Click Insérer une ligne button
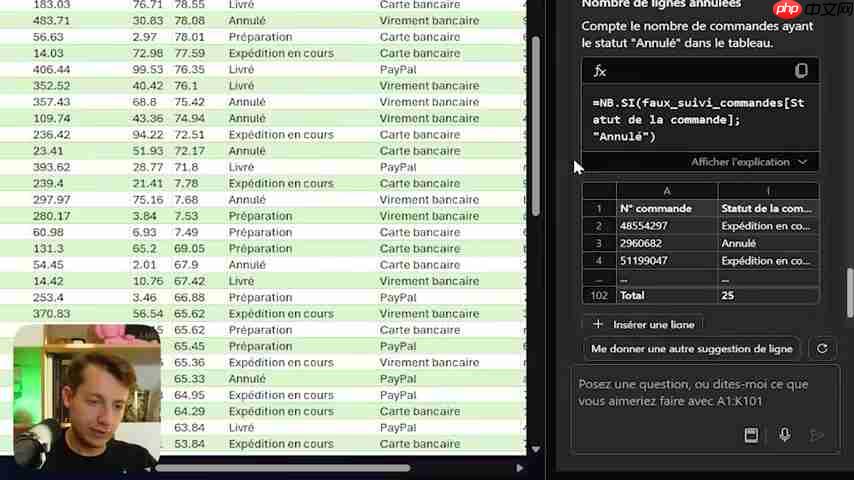Viewport: 854px width, 480px height. click(x=643, y=324)
